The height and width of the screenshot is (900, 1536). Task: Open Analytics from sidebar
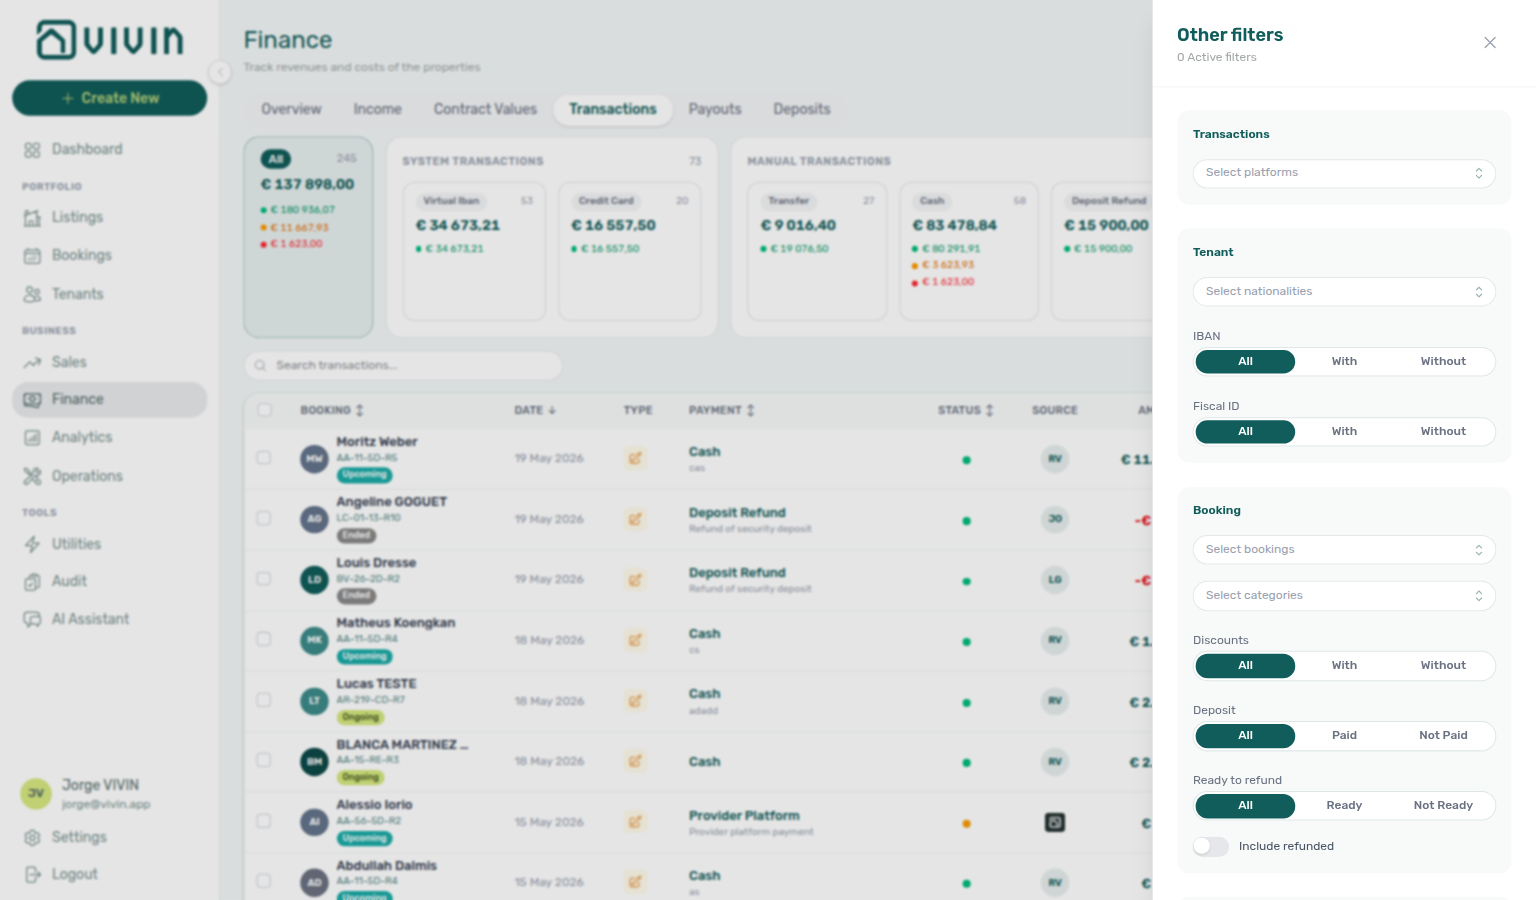point(110,437)
